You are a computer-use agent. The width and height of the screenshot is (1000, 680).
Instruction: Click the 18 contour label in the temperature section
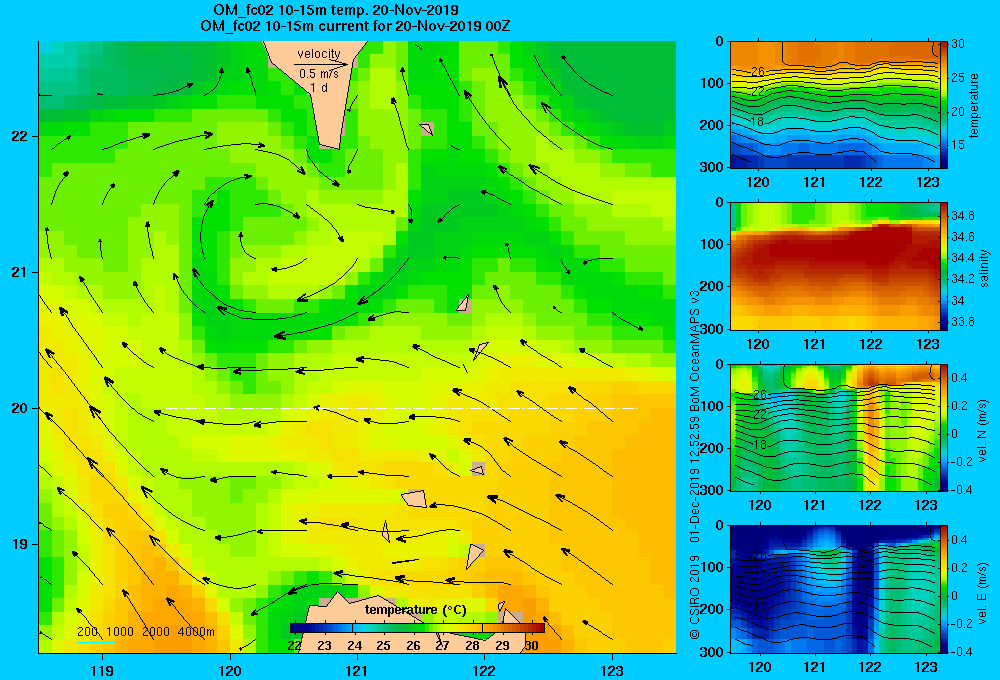click(x=757, y=122)
